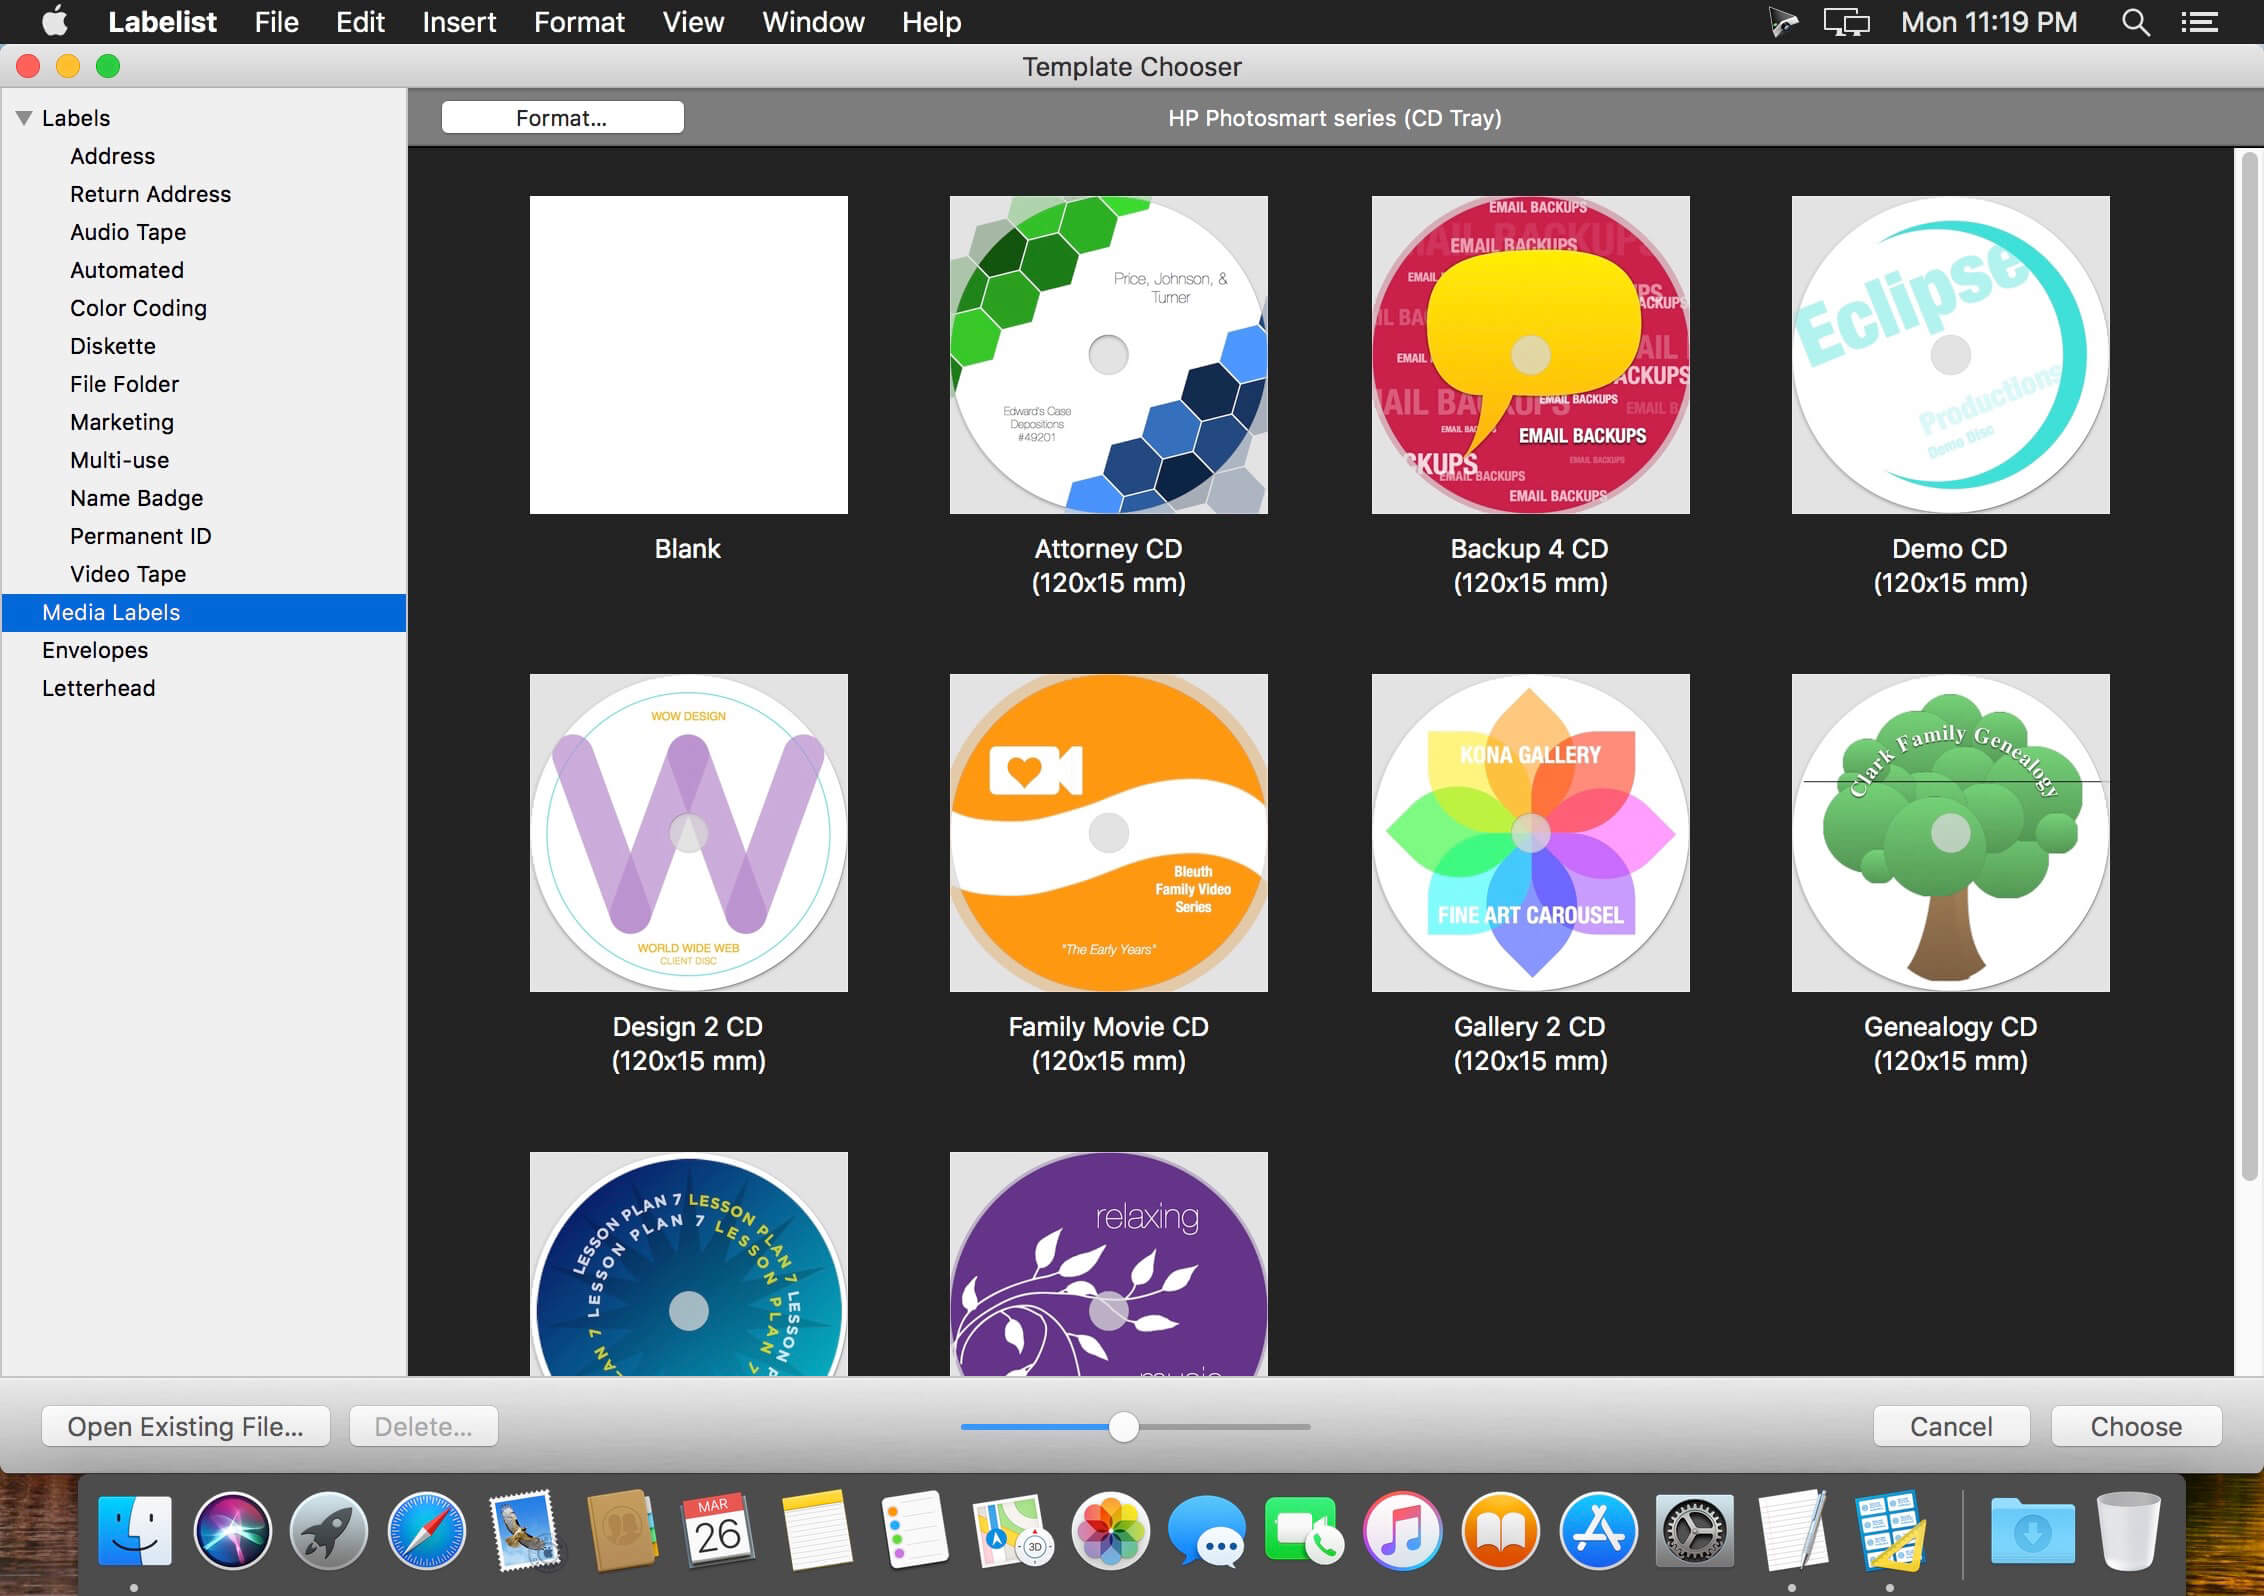The height and width of the screenshot is (1596, 2264).
Task: Open Mail stamp icon in dock
Action: tap(524, 1530)
